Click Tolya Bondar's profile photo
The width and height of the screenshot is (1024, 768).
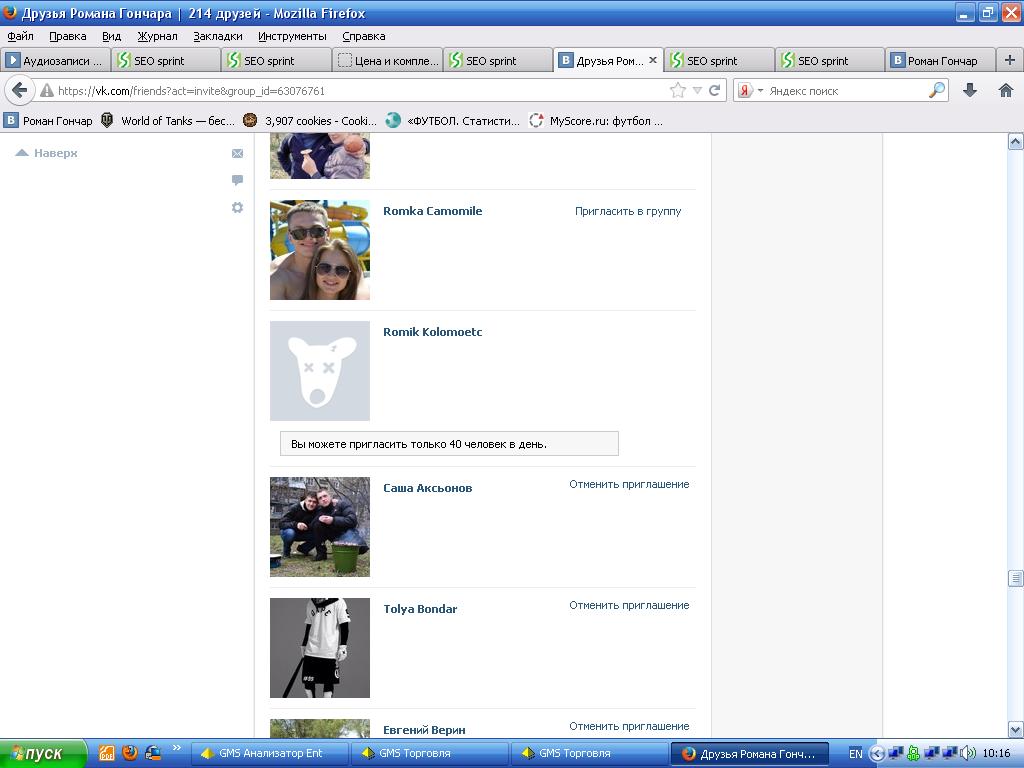(320, 648)
